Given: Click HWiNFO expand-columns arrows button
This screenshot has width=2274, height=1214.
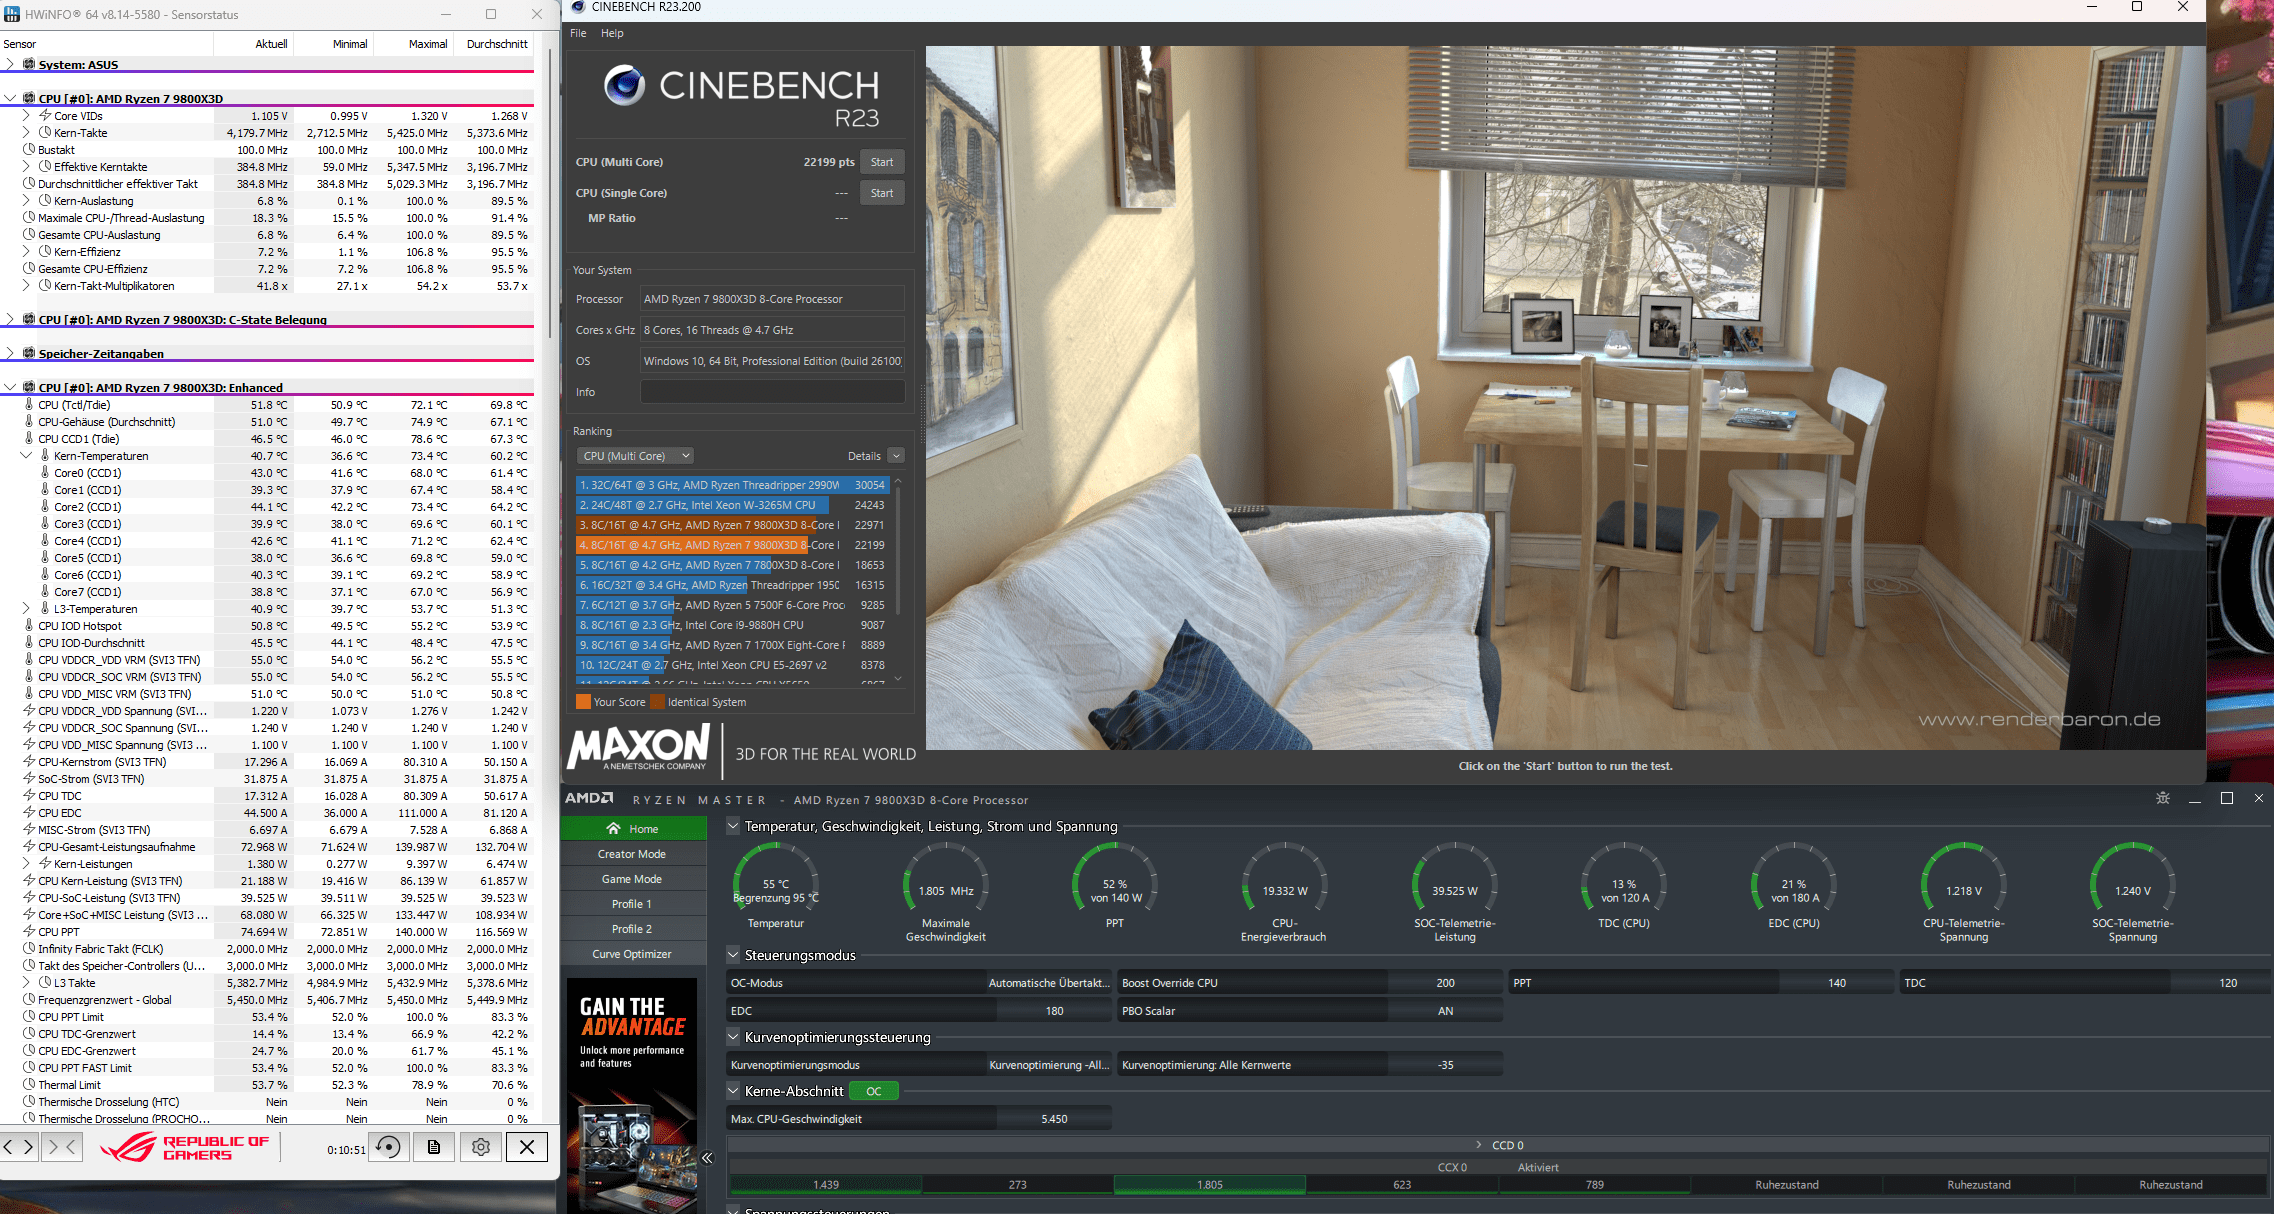Looking at the screenshot, I should coord(19,1147).
